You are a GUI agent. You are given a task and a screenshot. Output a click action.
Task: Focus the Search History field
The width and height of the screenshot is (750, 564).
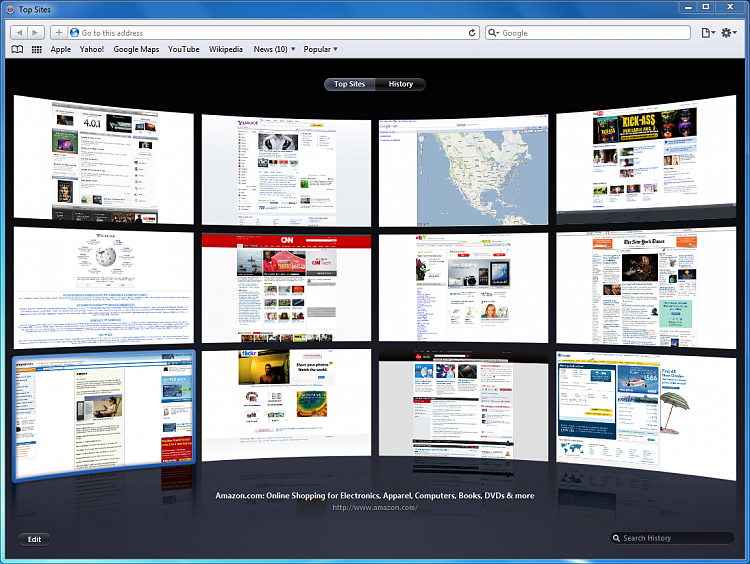(672, 538)
